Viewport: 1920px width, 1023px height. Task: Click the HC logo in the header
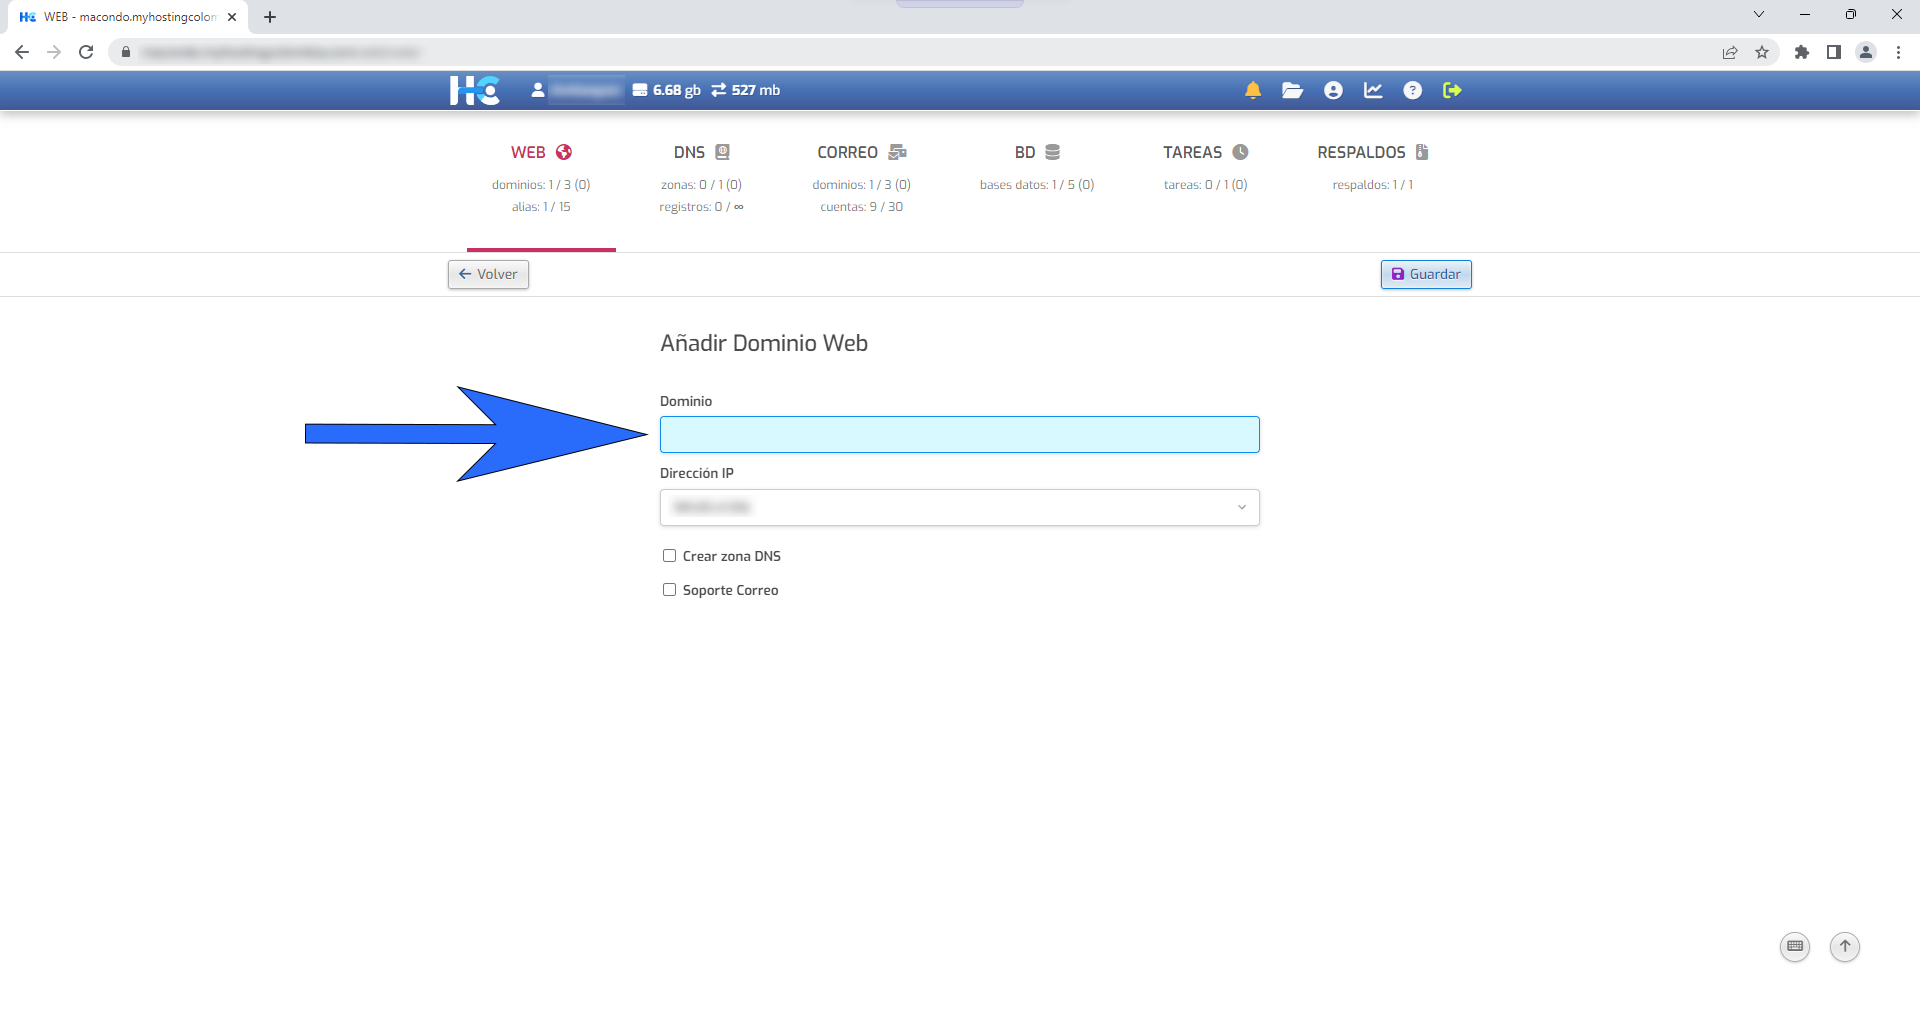coord(475,90)
